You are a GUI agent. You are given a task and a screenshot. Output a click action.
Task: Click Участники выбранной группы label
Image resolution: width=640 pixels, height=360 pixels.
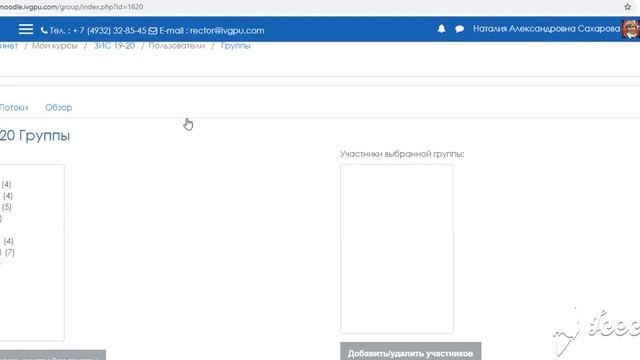[x=402, y=154]
